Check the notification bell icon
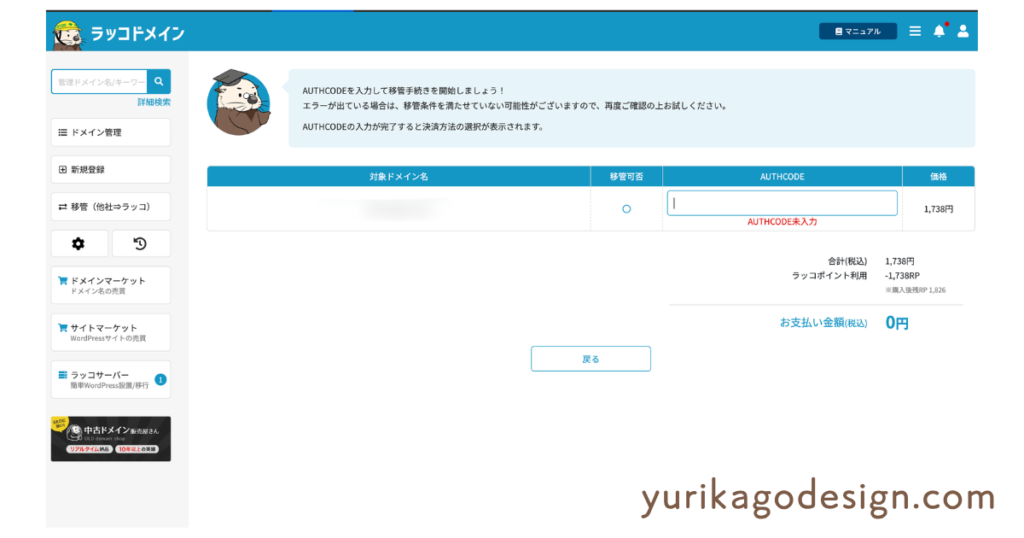 pyautogui.click(x=939, y=31)
